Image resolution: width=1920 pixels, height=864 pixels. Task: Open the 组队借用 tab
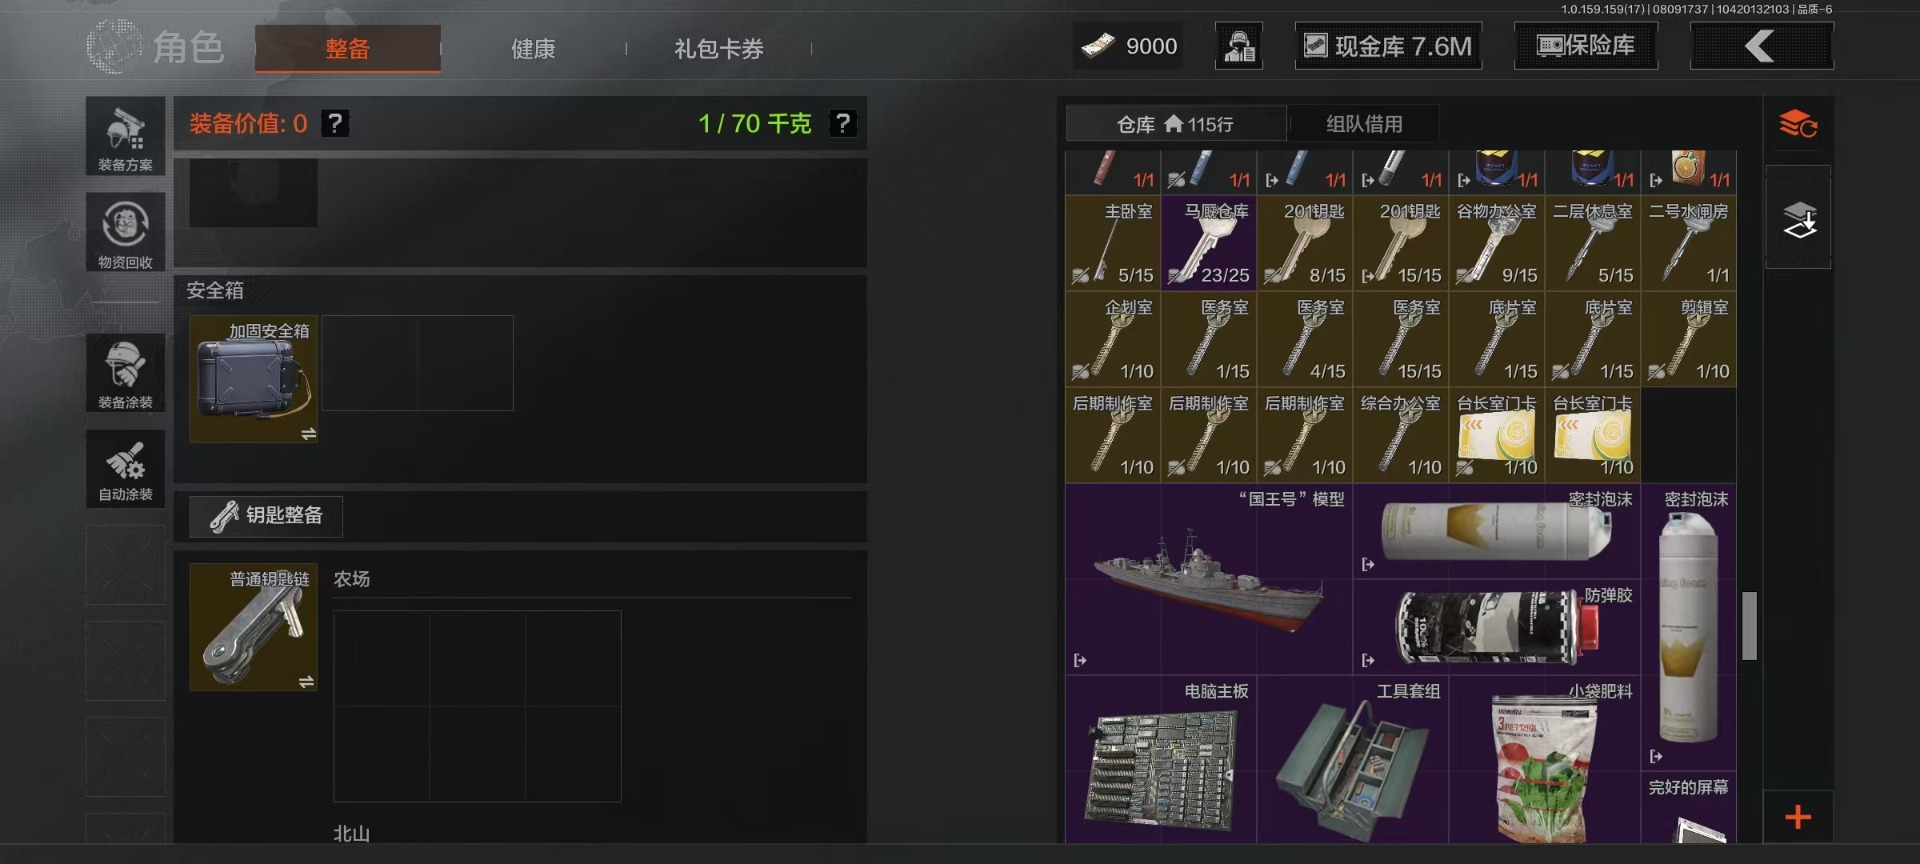1364,124
